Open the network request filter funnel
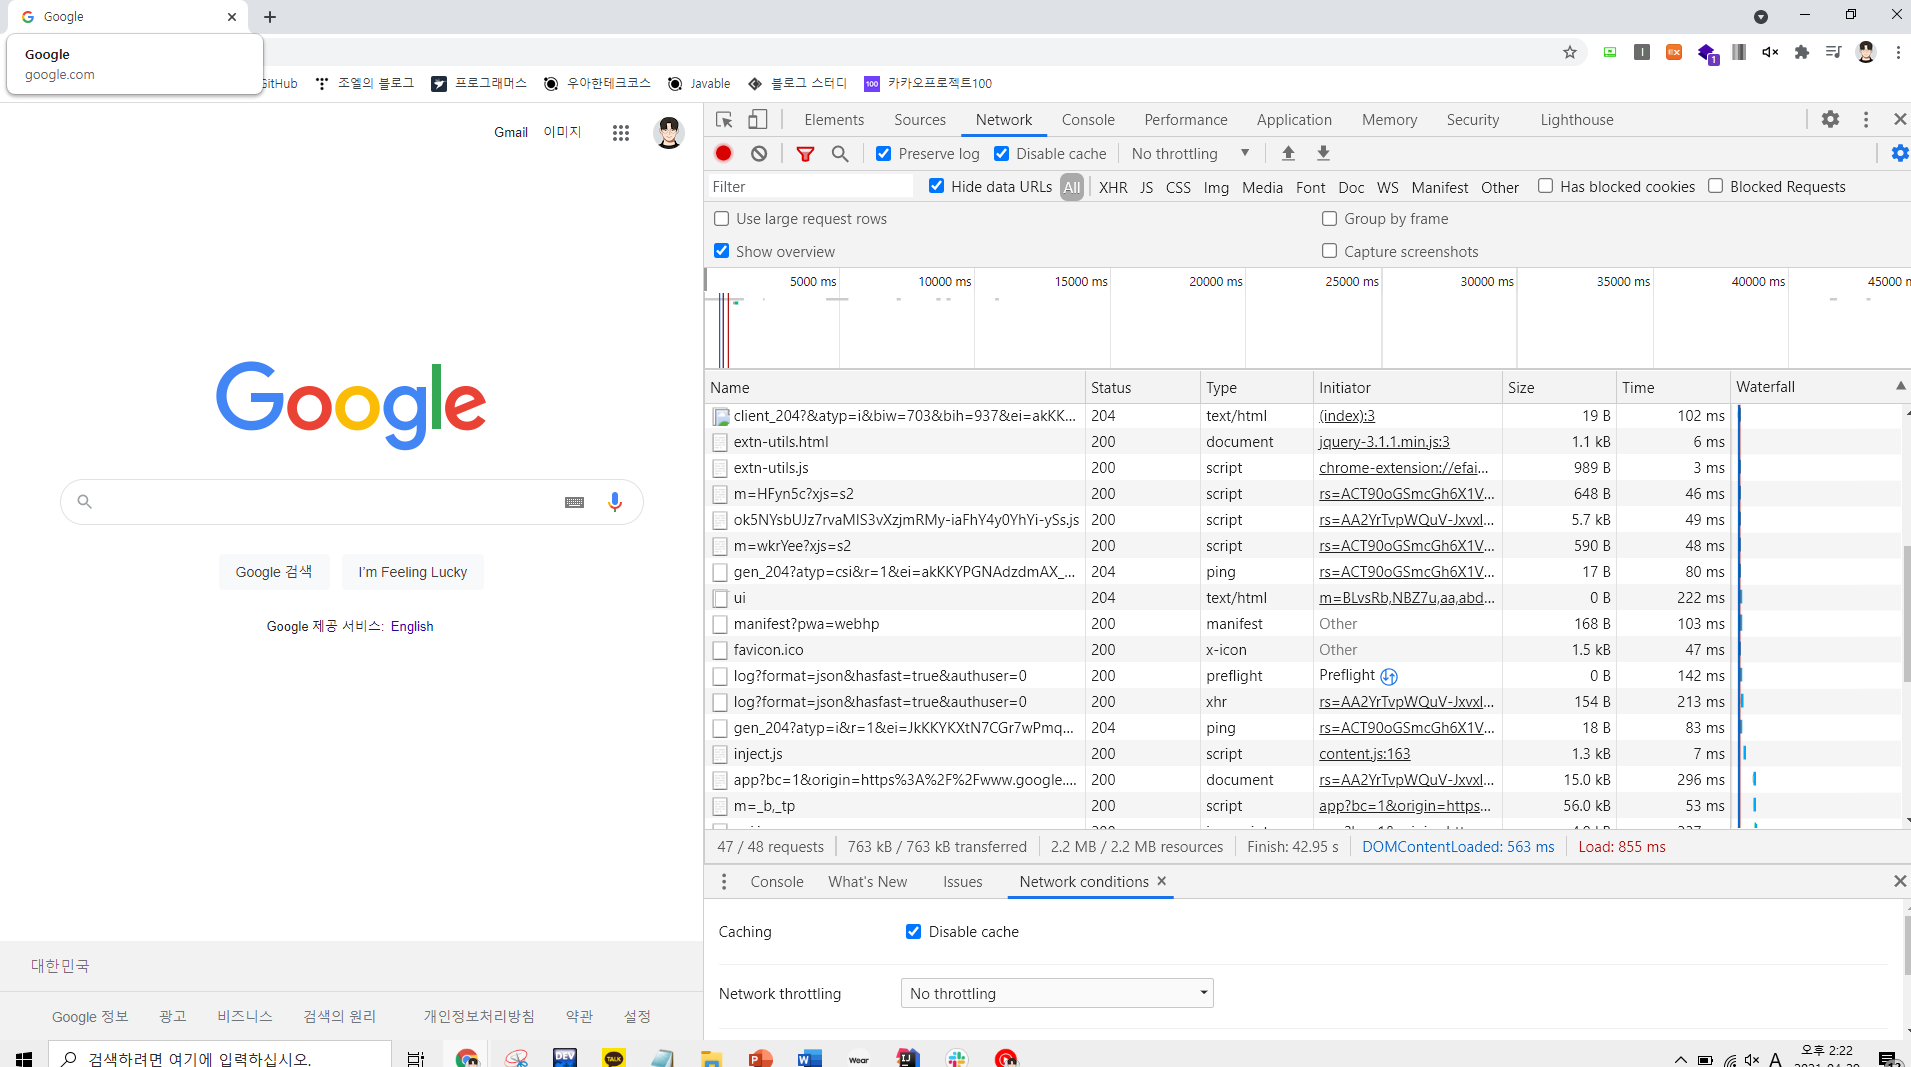1911x1067 pixels. [x=804, y=153]
